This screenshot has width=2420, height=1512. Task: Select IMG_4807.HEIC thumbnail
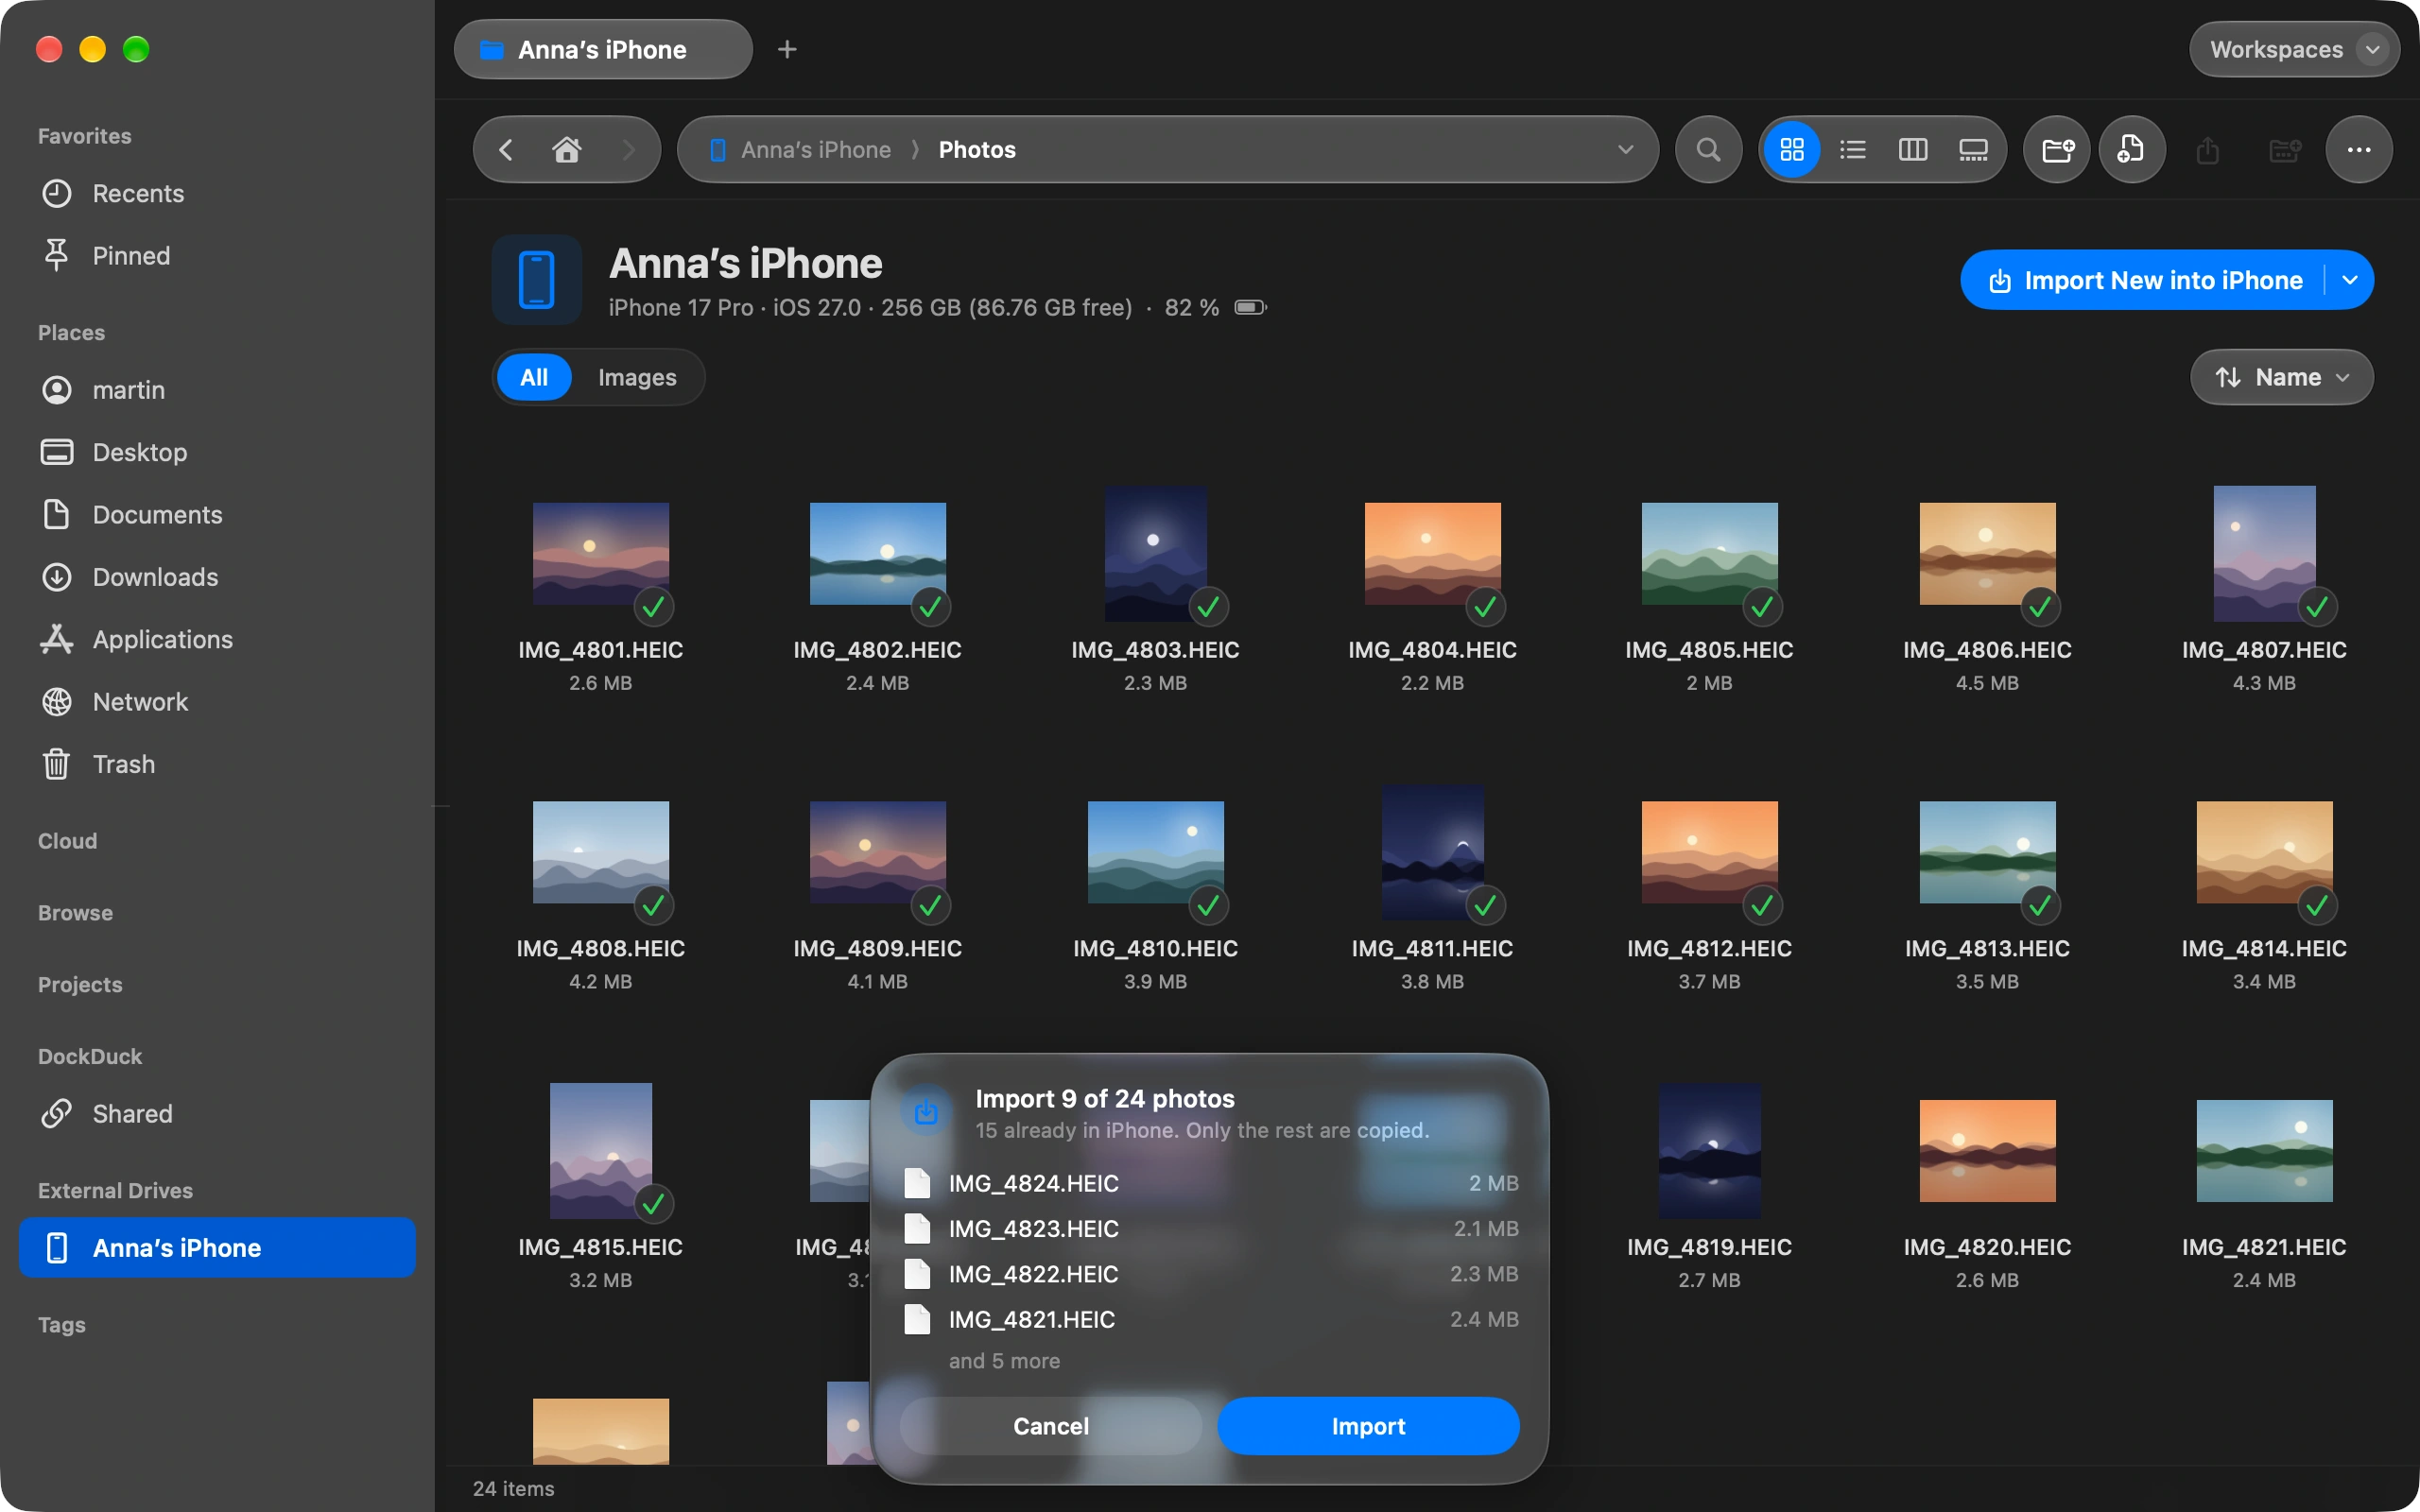point(2264,554)
